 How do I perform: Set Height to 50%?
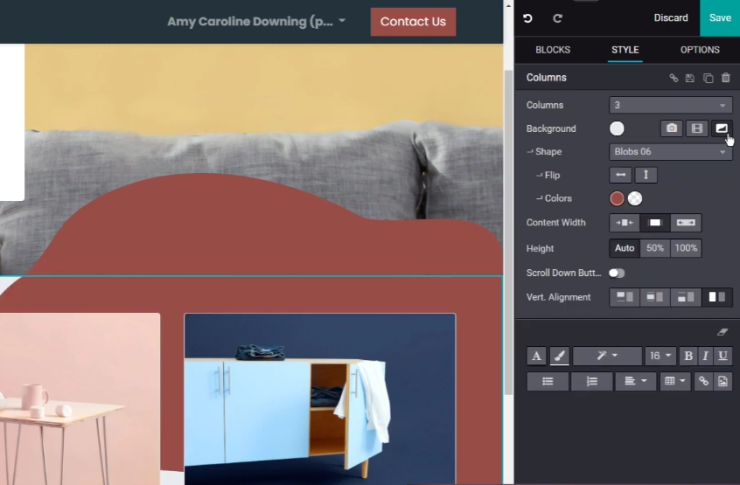655,248
